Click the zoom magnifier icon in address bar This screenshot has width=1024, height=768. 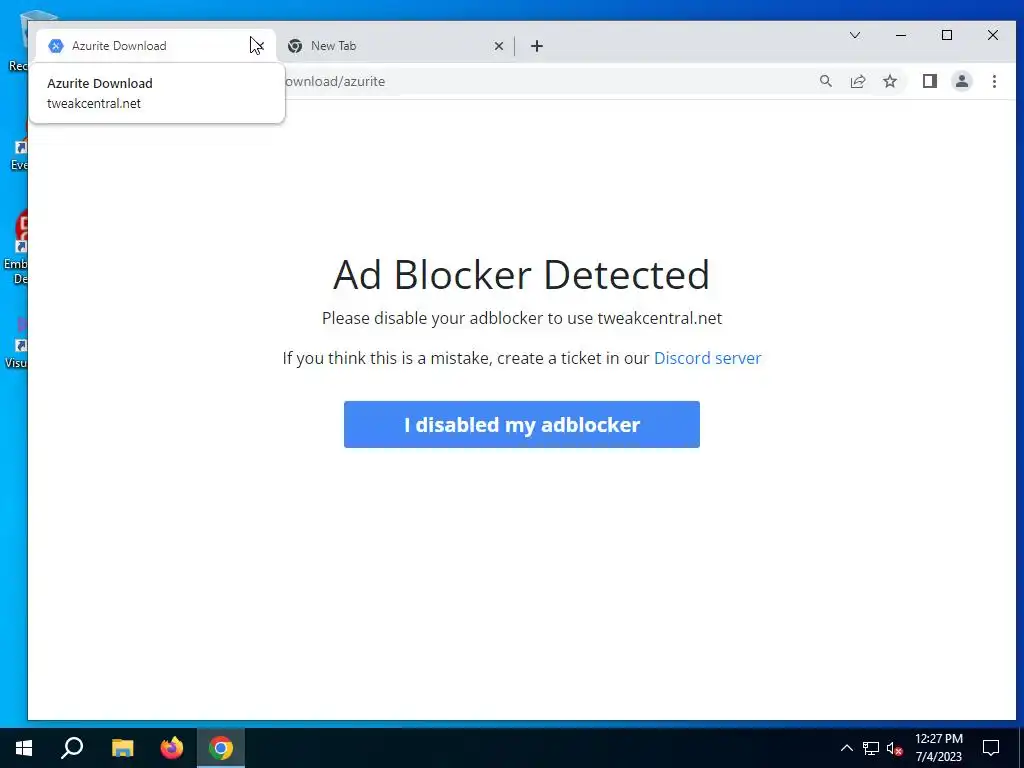tap(825, 81)
